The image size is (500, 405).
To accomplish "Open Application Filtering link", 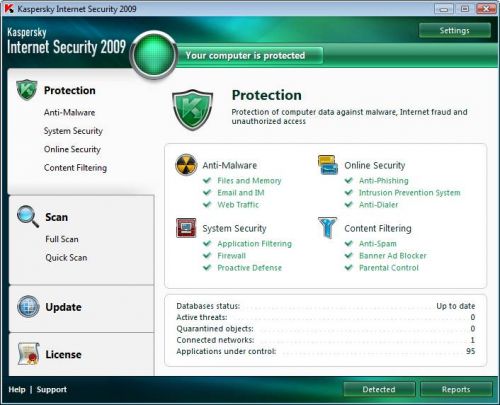I will click(x=254, y=244).
